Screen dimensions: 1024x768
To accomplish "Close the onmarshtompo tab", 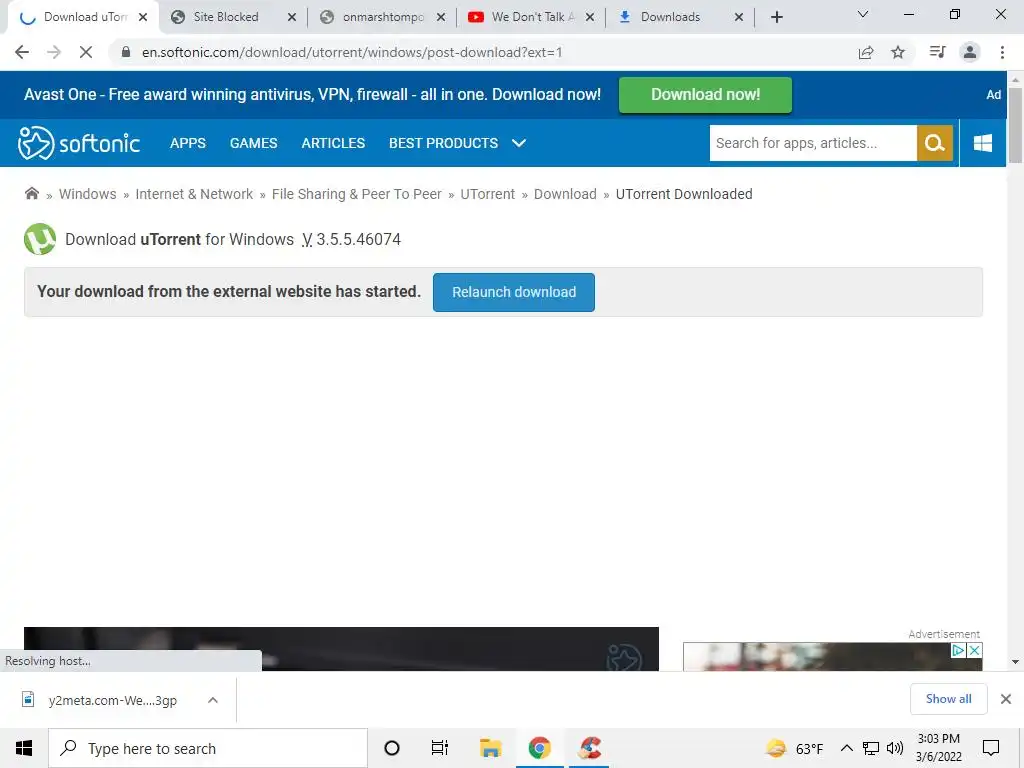I will tap(441, 17).
